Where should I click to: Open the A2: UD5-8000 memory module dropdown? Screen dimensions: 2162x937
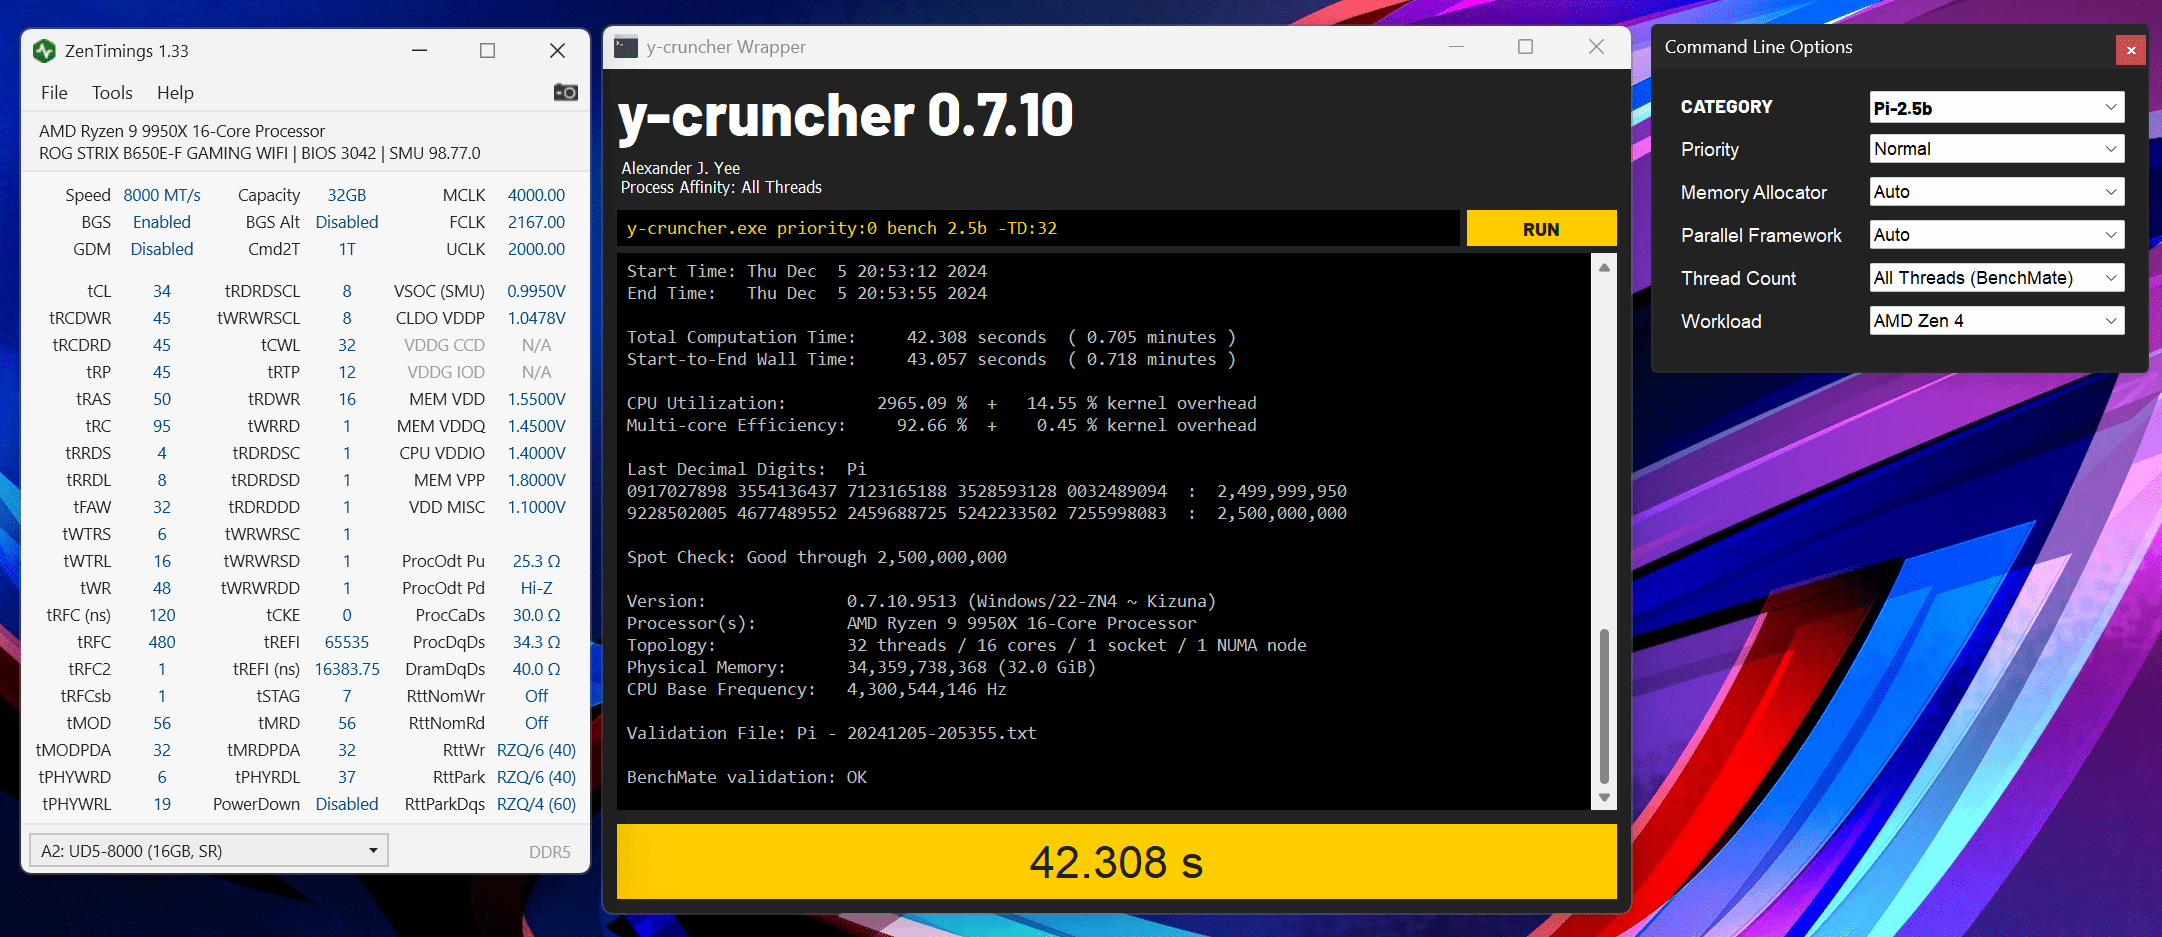(209, 851)
